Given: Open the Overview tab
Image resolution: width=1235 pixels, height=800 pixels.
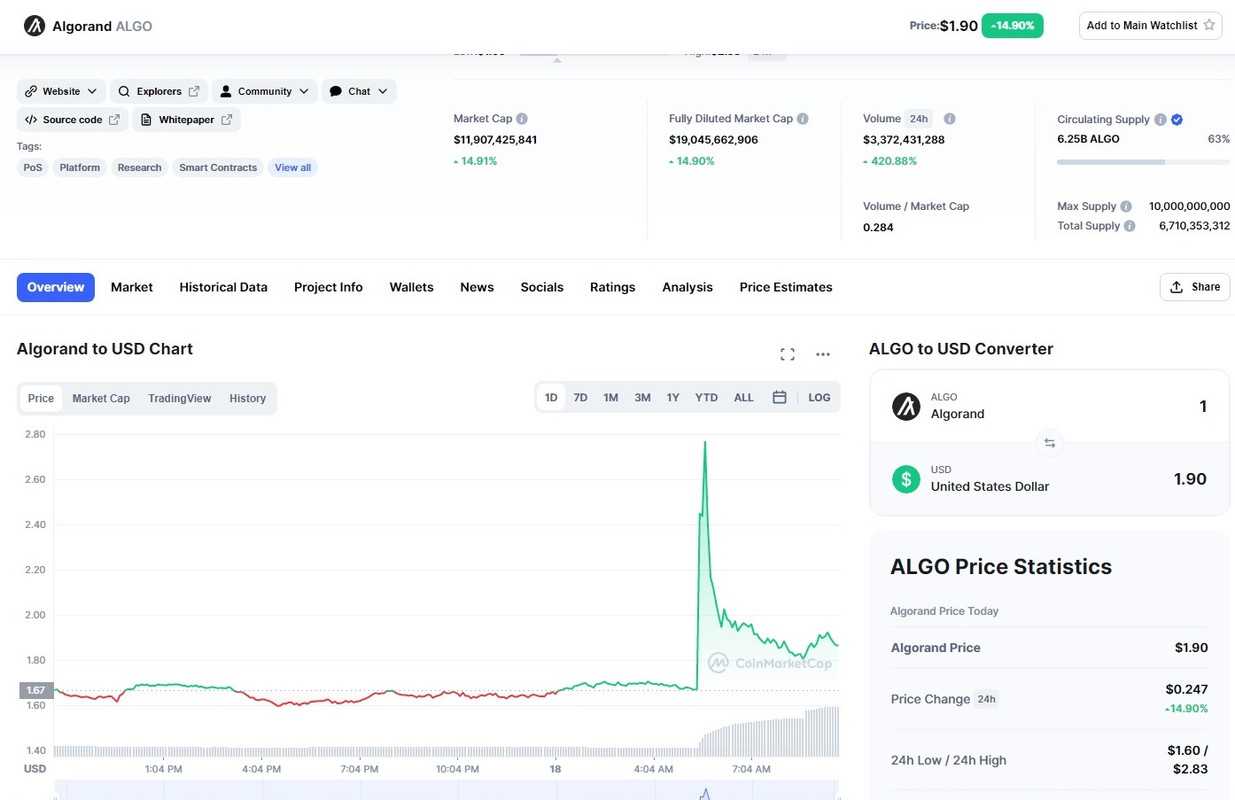Looking at the screenshot, I should point(56,287).
